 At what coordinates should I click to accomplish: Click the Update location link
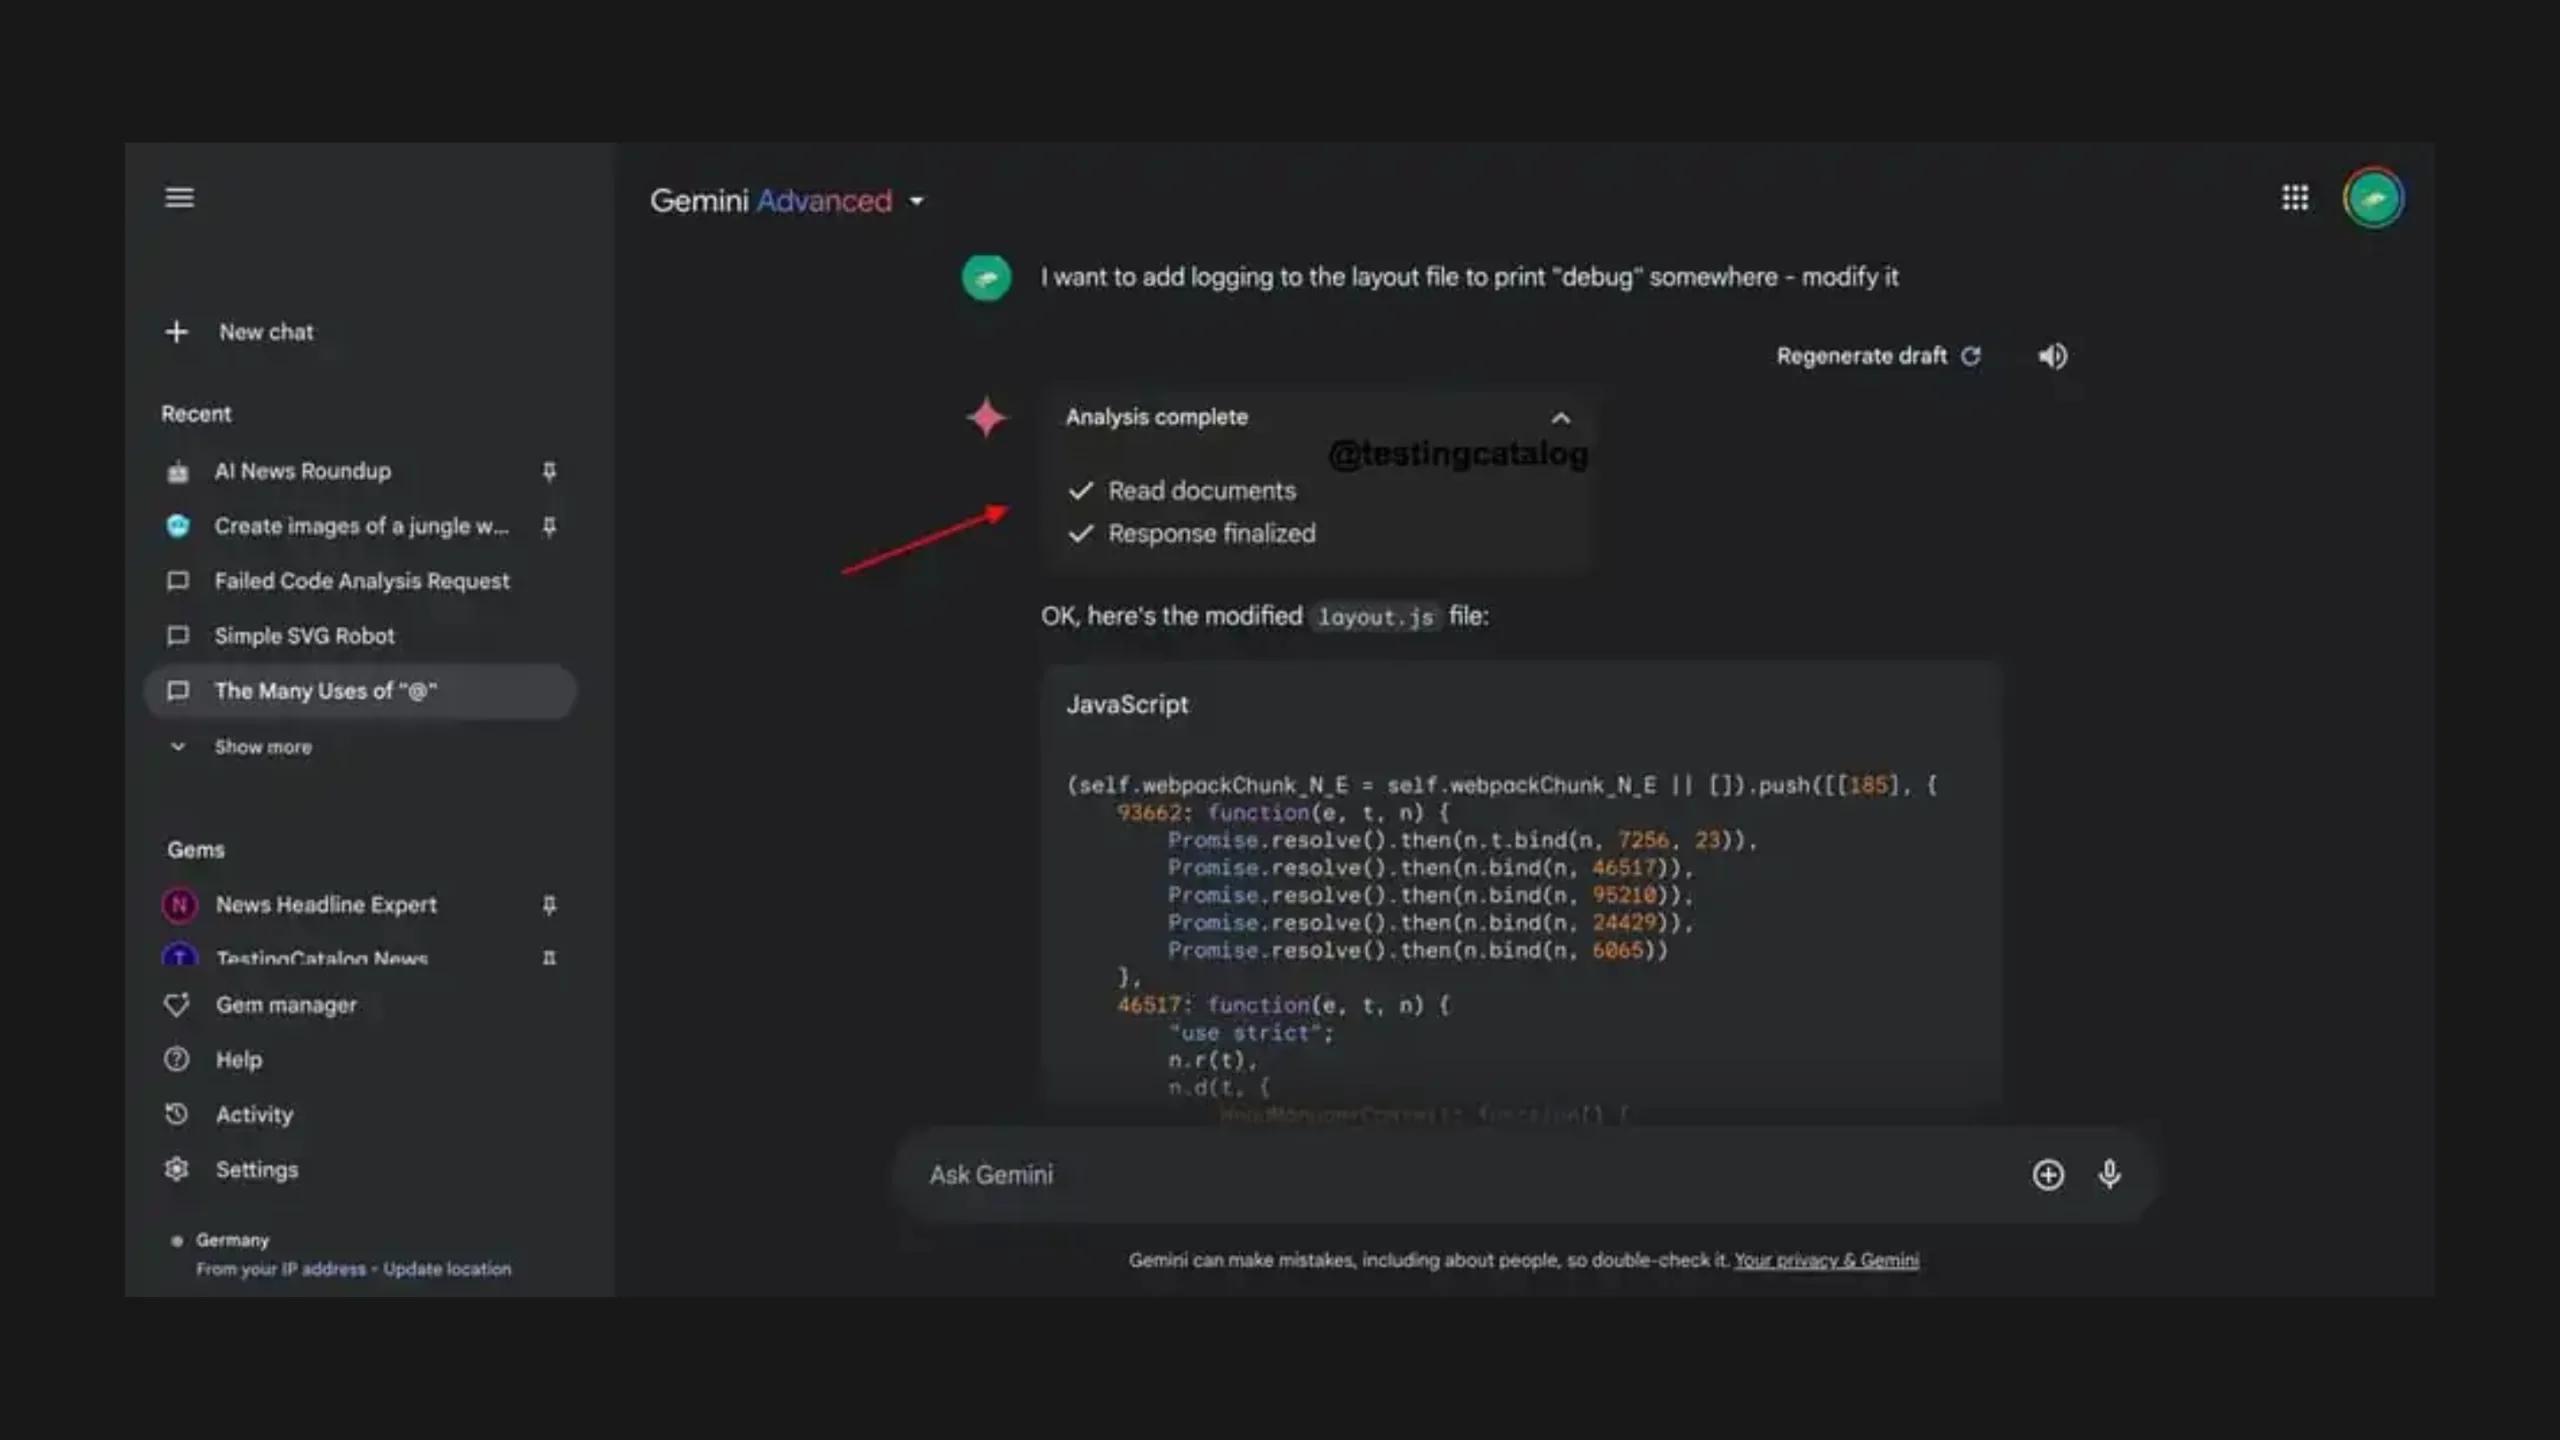pyautogui.click(x=447, y=1269)
